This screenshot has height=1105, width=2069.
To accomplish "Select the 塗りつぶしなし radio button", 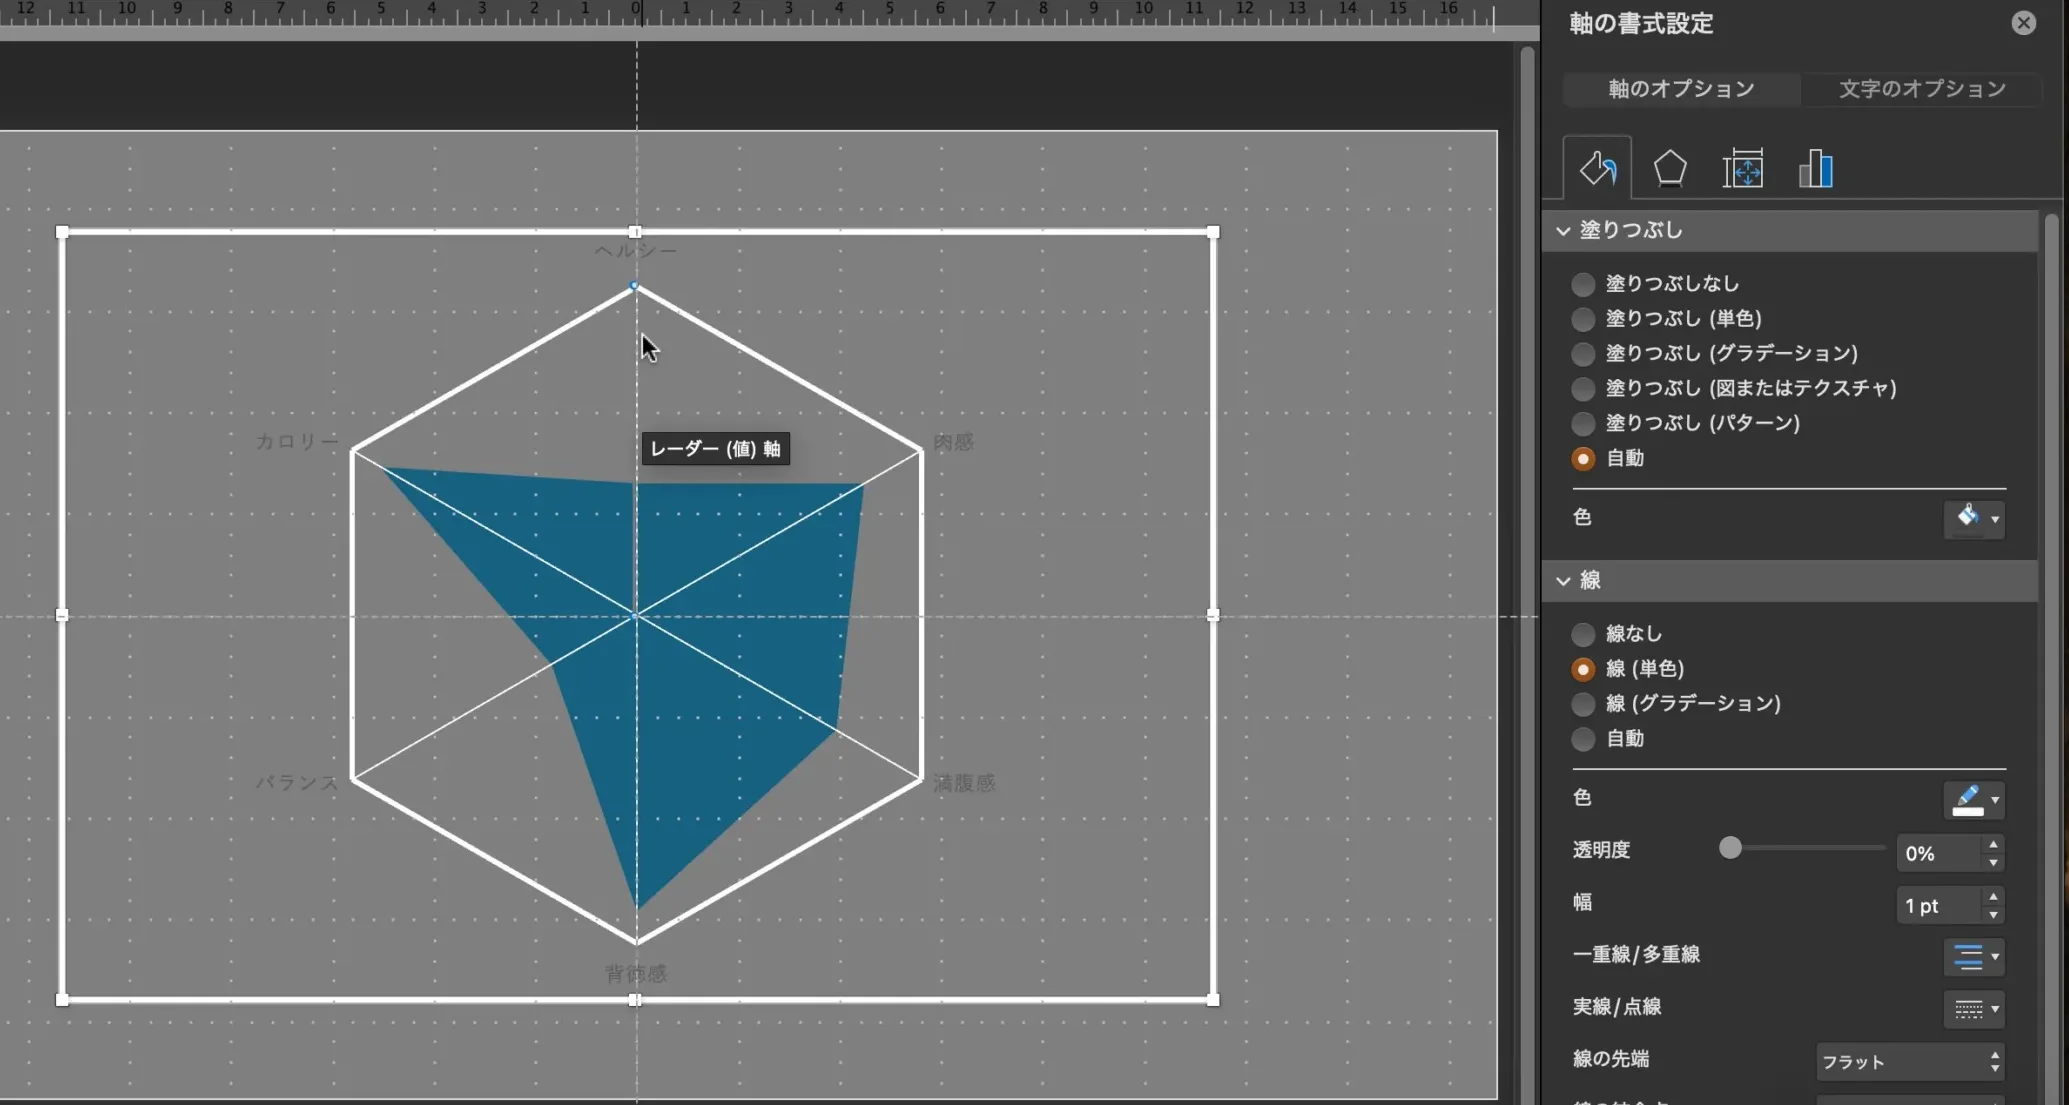I will coord(1583,285).
